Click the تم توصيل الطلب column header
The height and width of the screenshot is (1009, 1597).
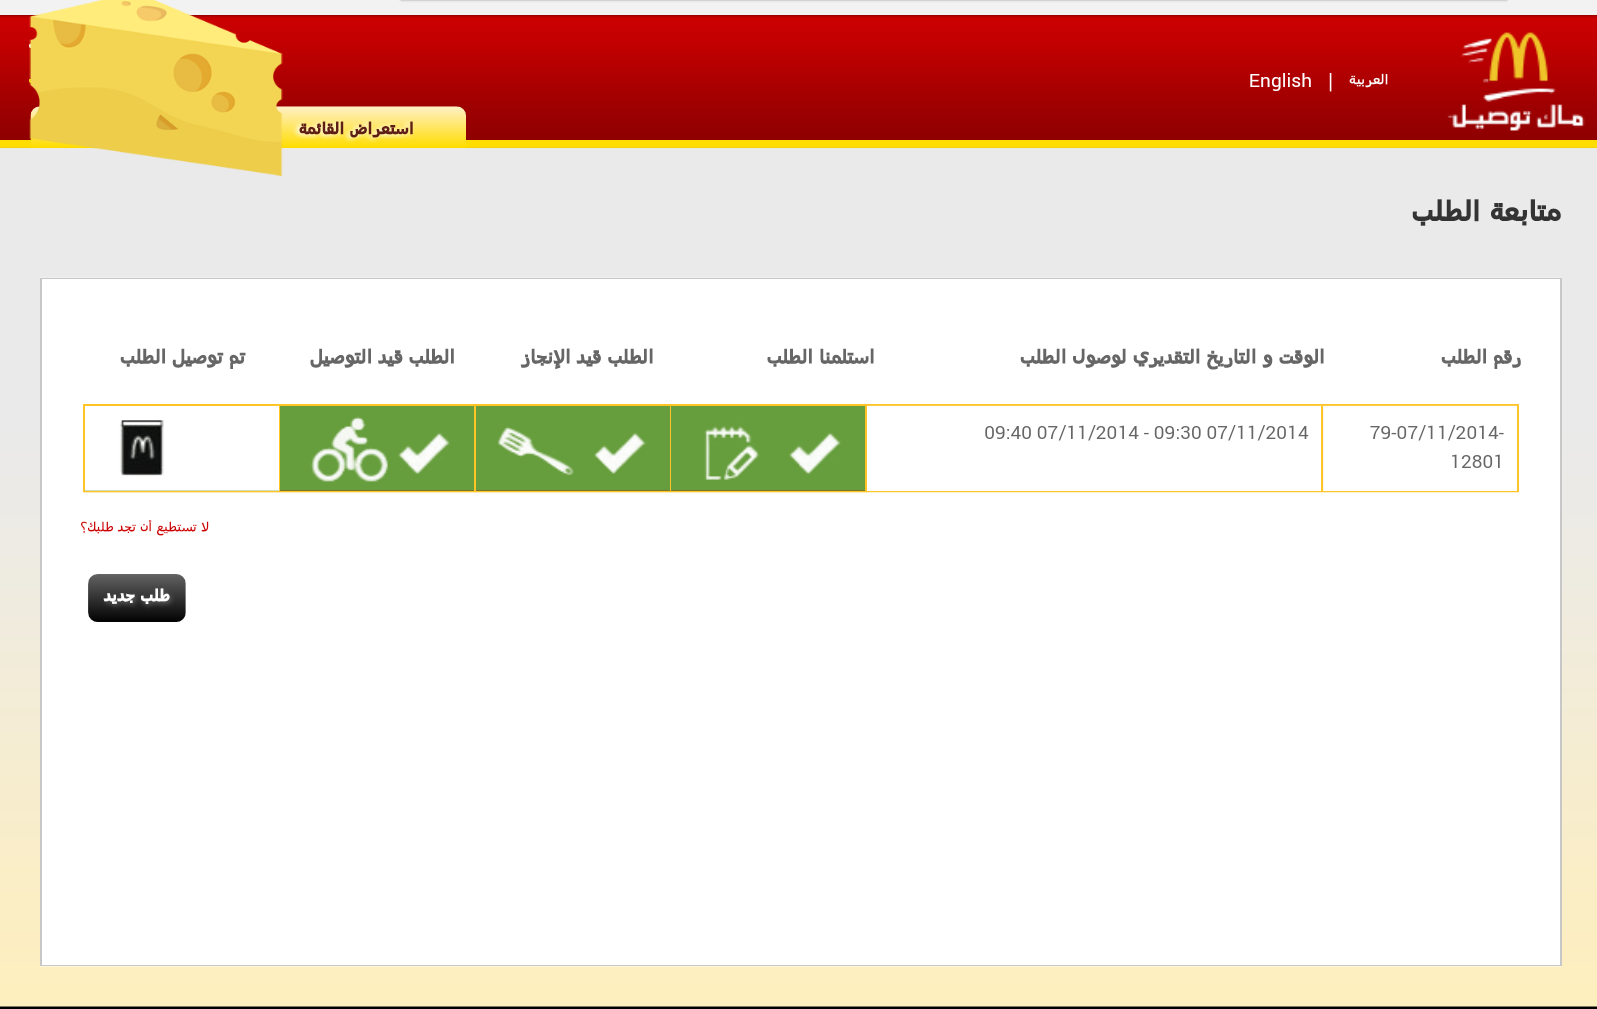point(182,357)
